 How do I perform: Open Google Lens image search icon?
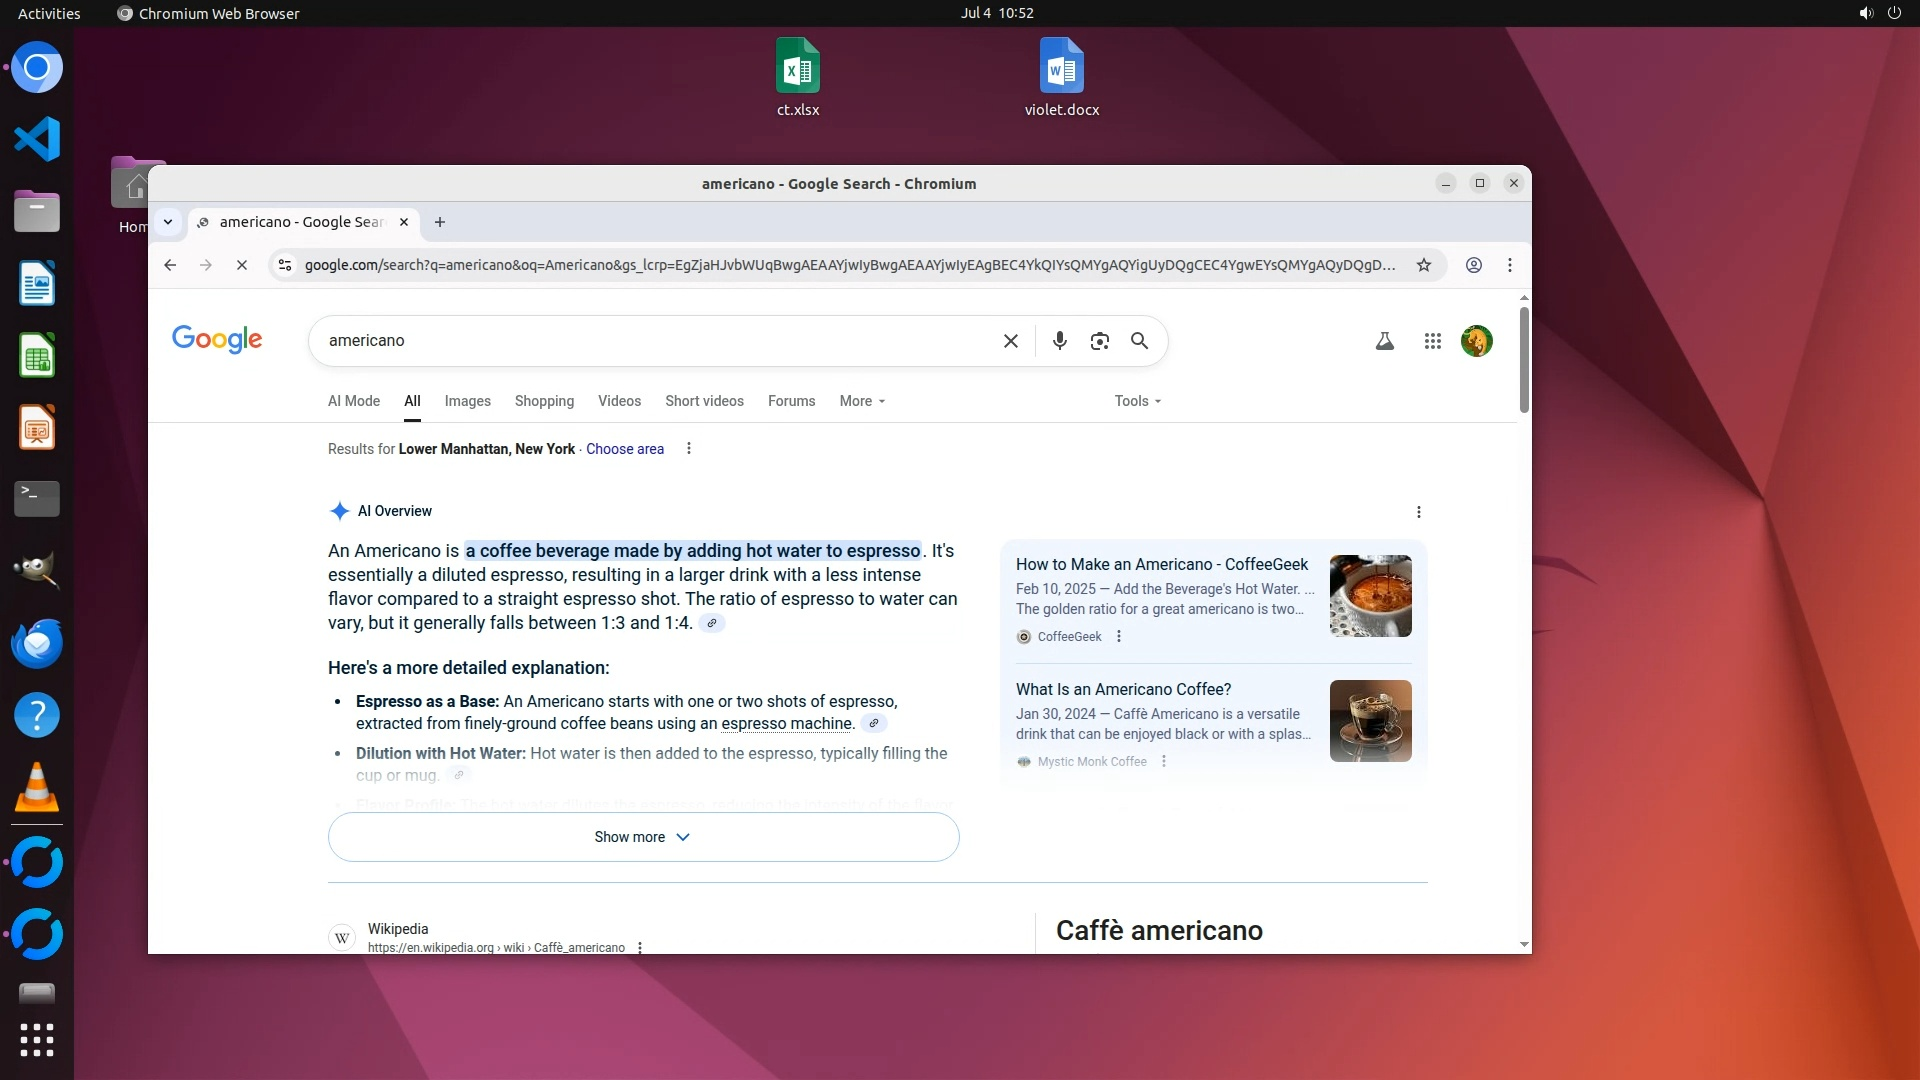click(x=1099, y=341)
